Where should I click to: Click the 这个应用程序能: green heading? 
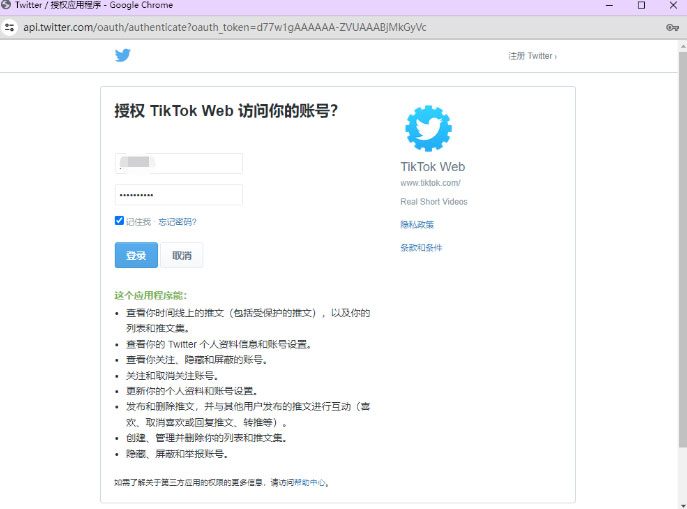pyautogui.click(x=151, y=295)
